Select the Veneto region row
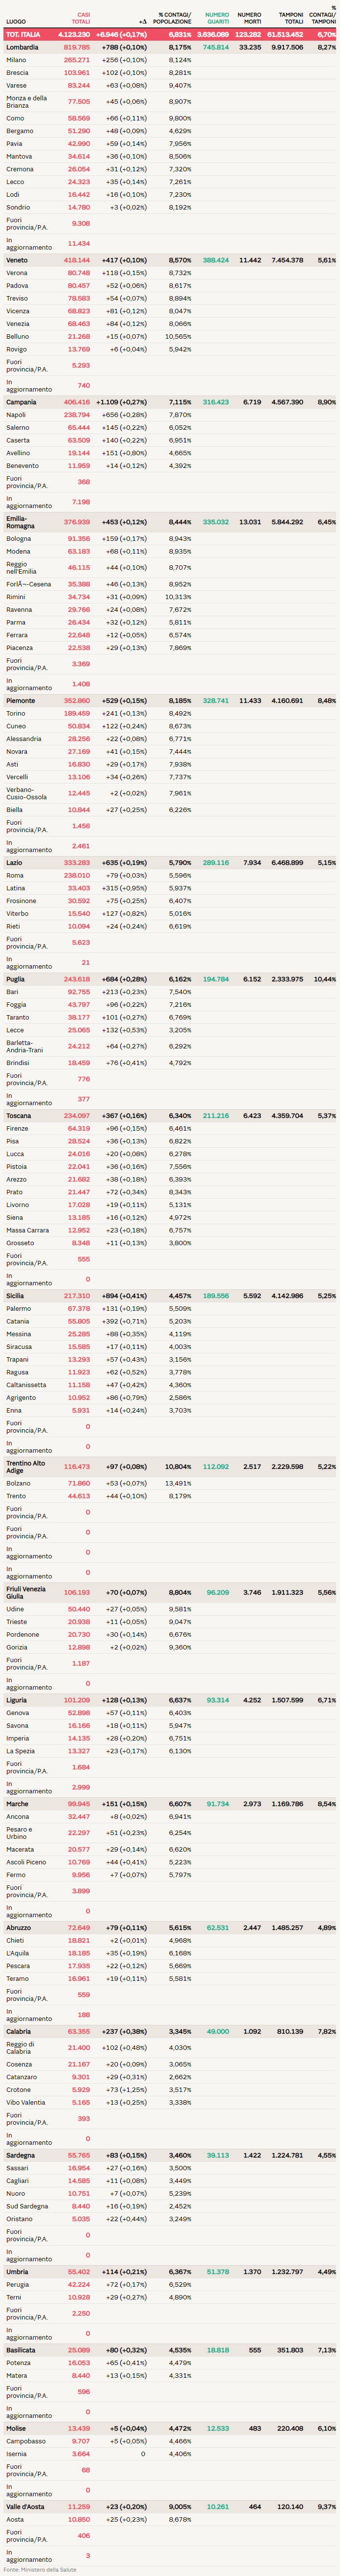The width and height of the screenshot is (340, 2576). pos(17,260)
